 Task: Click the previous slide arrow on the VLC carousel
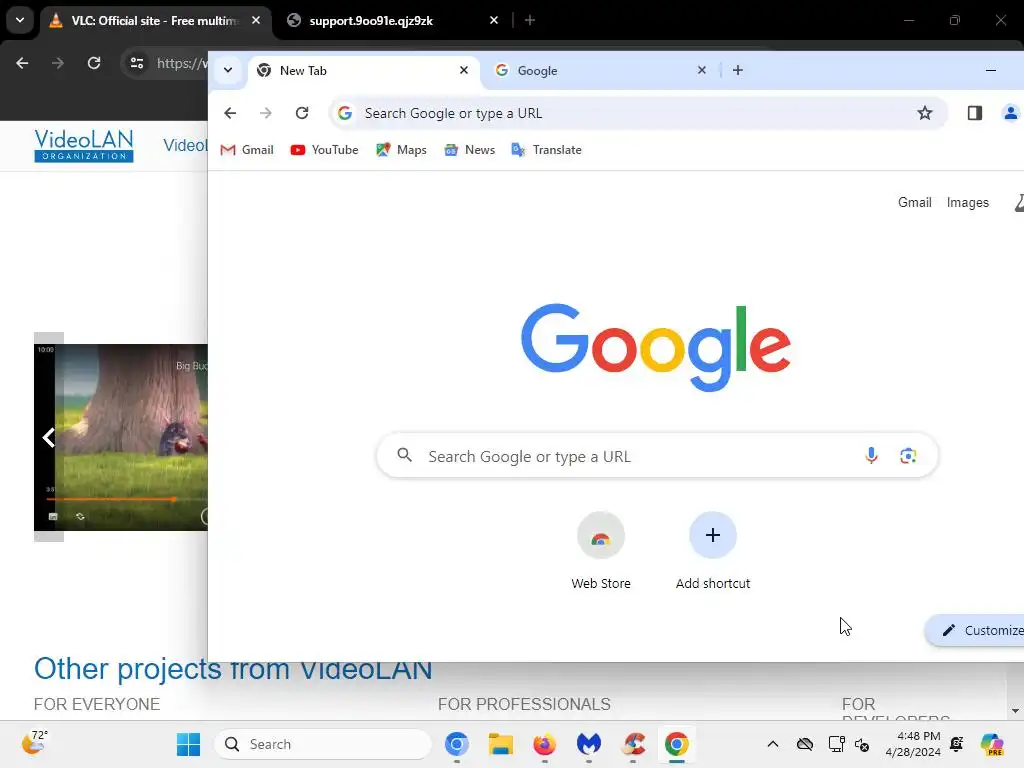(x=48, y=437)
